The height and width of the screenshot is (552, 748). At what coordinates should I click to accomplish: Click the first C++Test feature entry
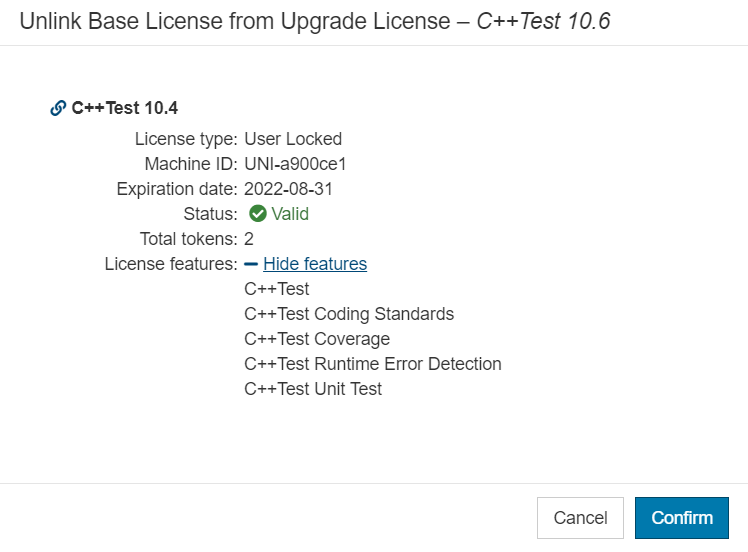click(277, 289)
